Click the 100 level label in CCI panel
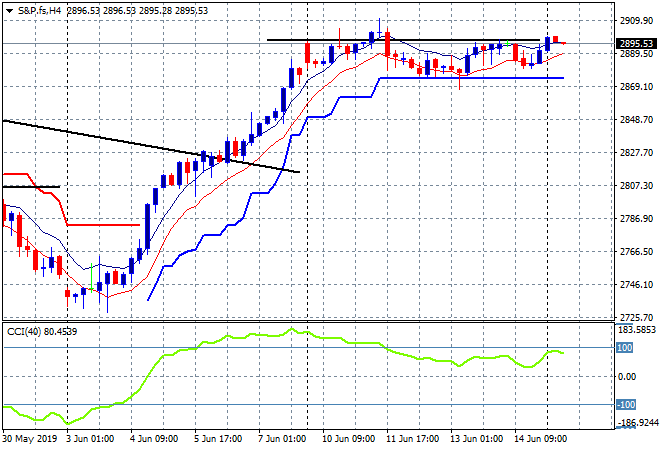660x450 pixels. pyautogui.click(x=624, y=348)
